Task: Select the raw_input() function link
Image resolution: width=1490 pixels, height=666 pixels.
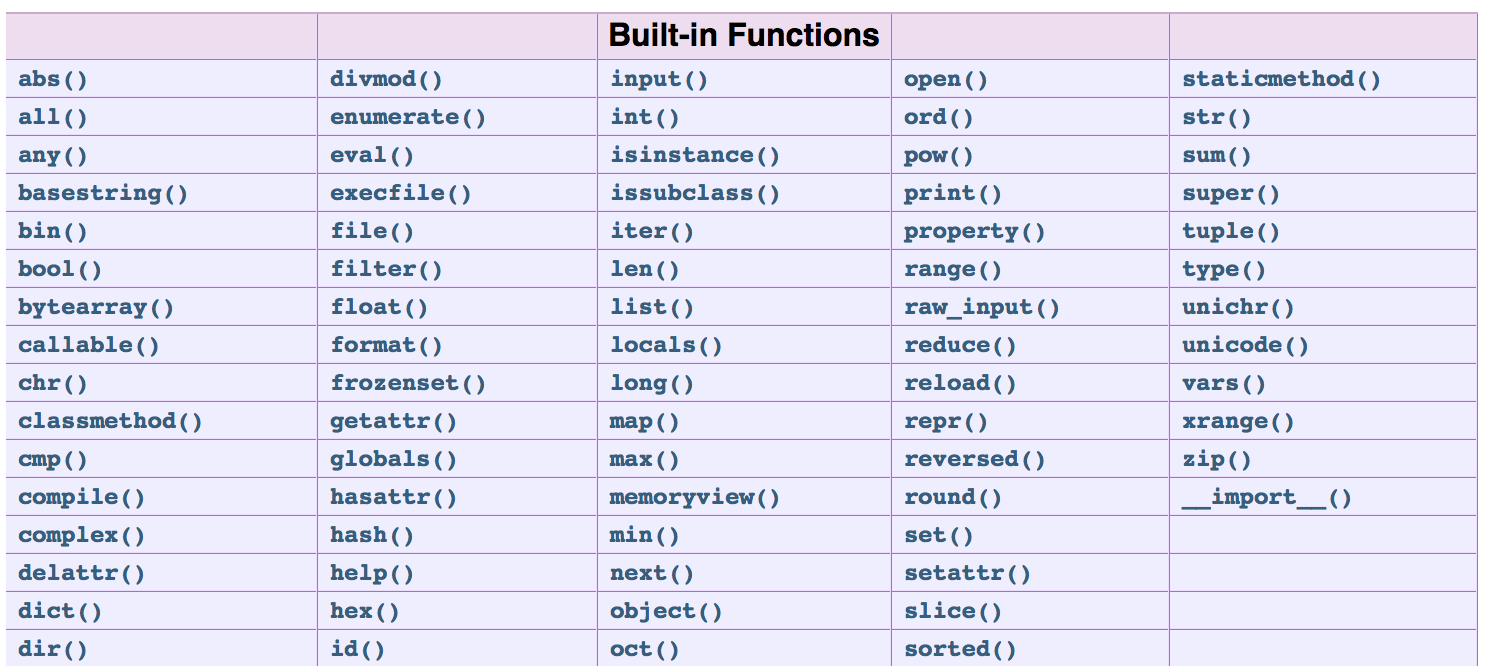Action: click(x=981, y=308)
